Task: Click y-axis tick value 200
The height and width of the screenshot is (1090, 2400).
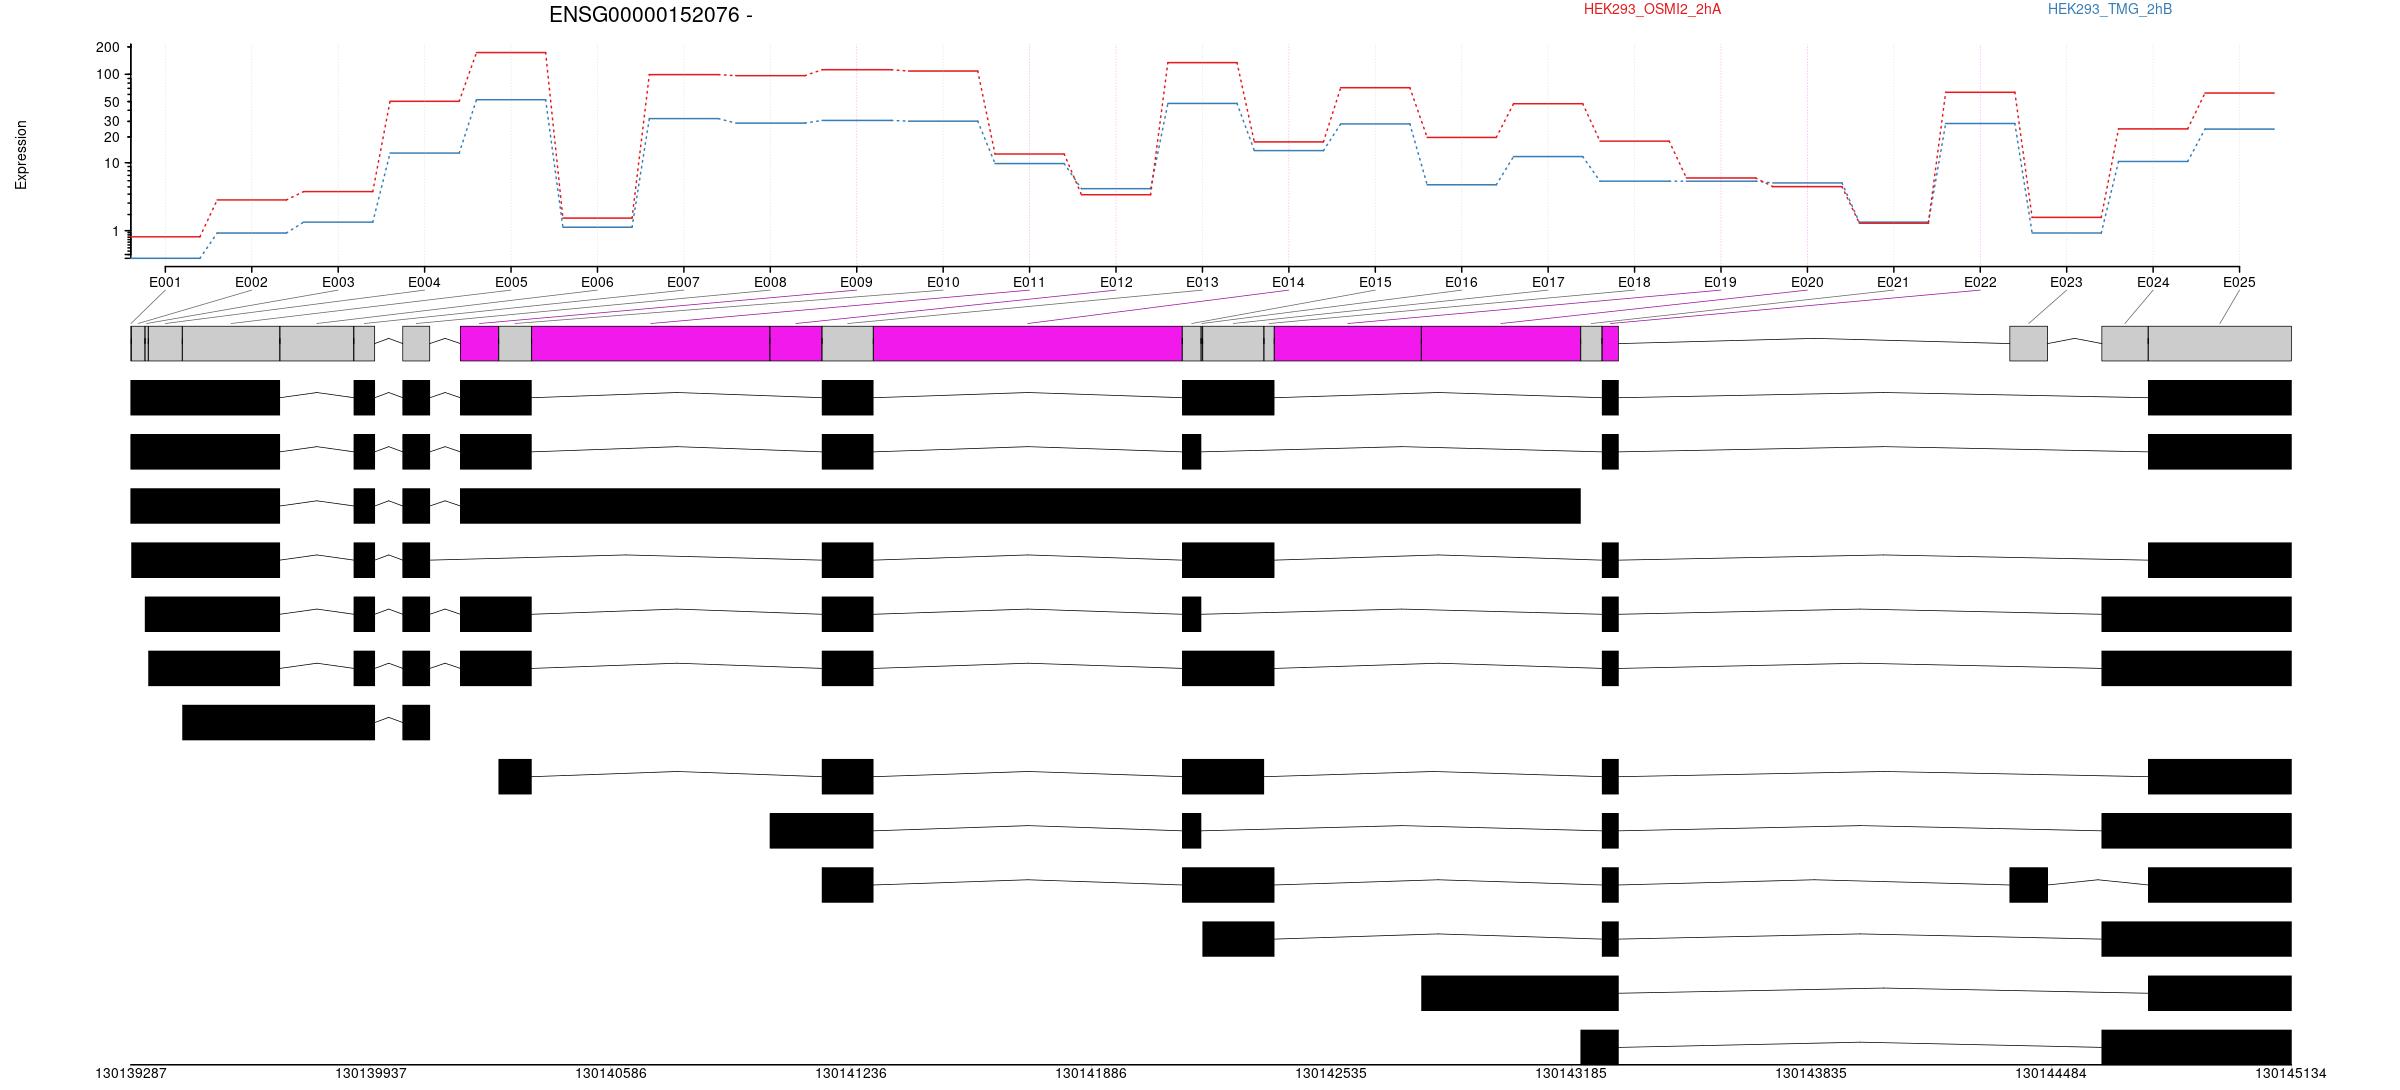Action: (x=108, y=47)
